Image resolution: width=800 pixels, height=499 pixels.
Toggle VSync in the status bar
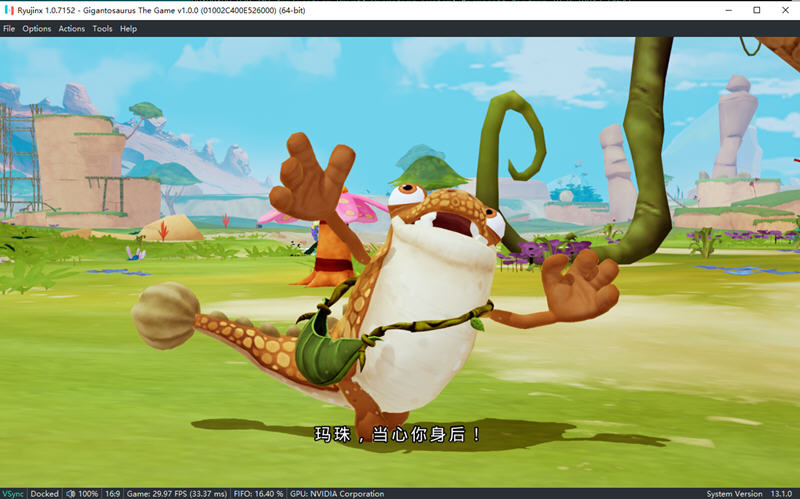pos(13,493)
